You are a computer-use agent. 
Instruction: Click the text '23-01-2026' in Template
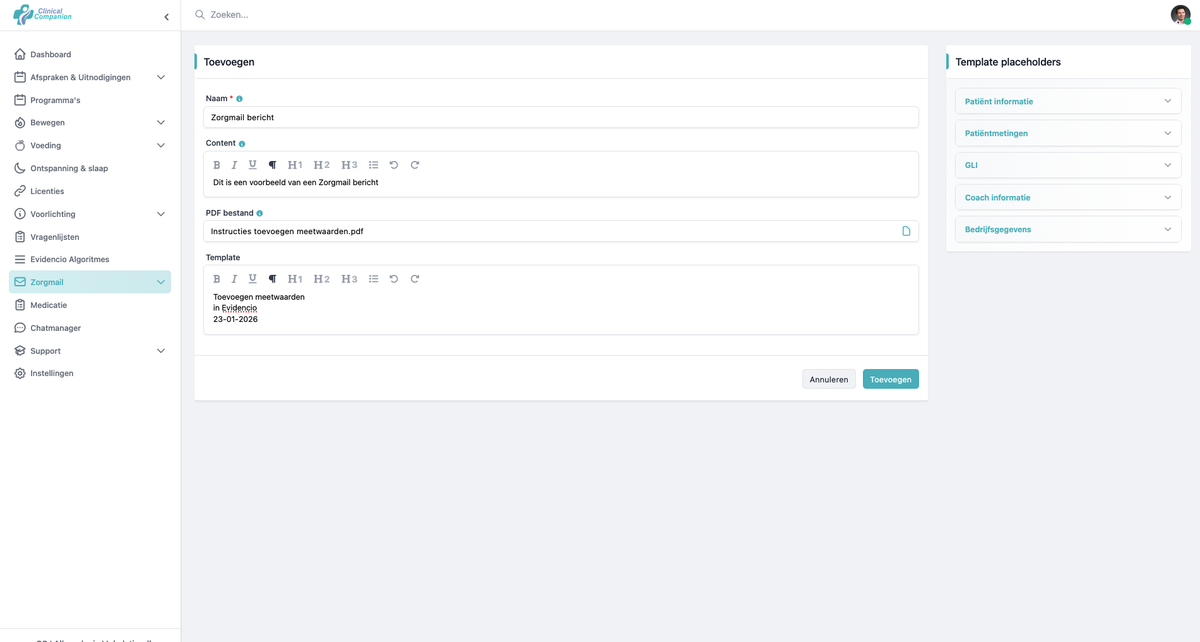(x=235, y=319)
